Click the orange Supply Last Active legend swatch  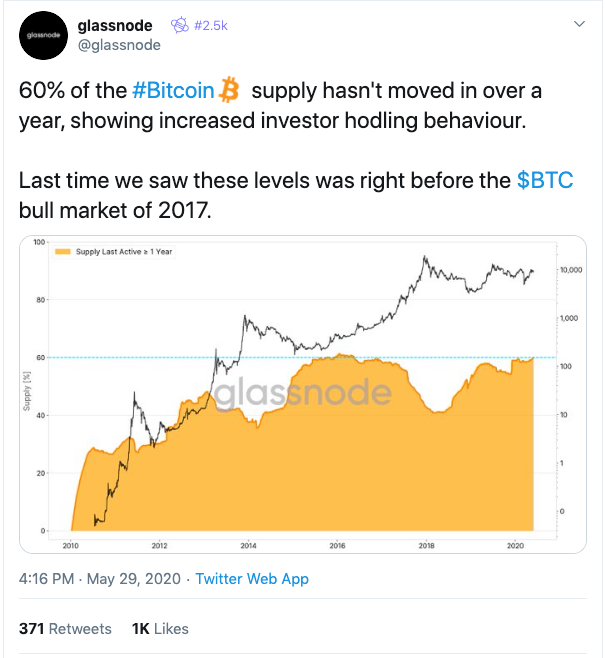coord(63,251)
